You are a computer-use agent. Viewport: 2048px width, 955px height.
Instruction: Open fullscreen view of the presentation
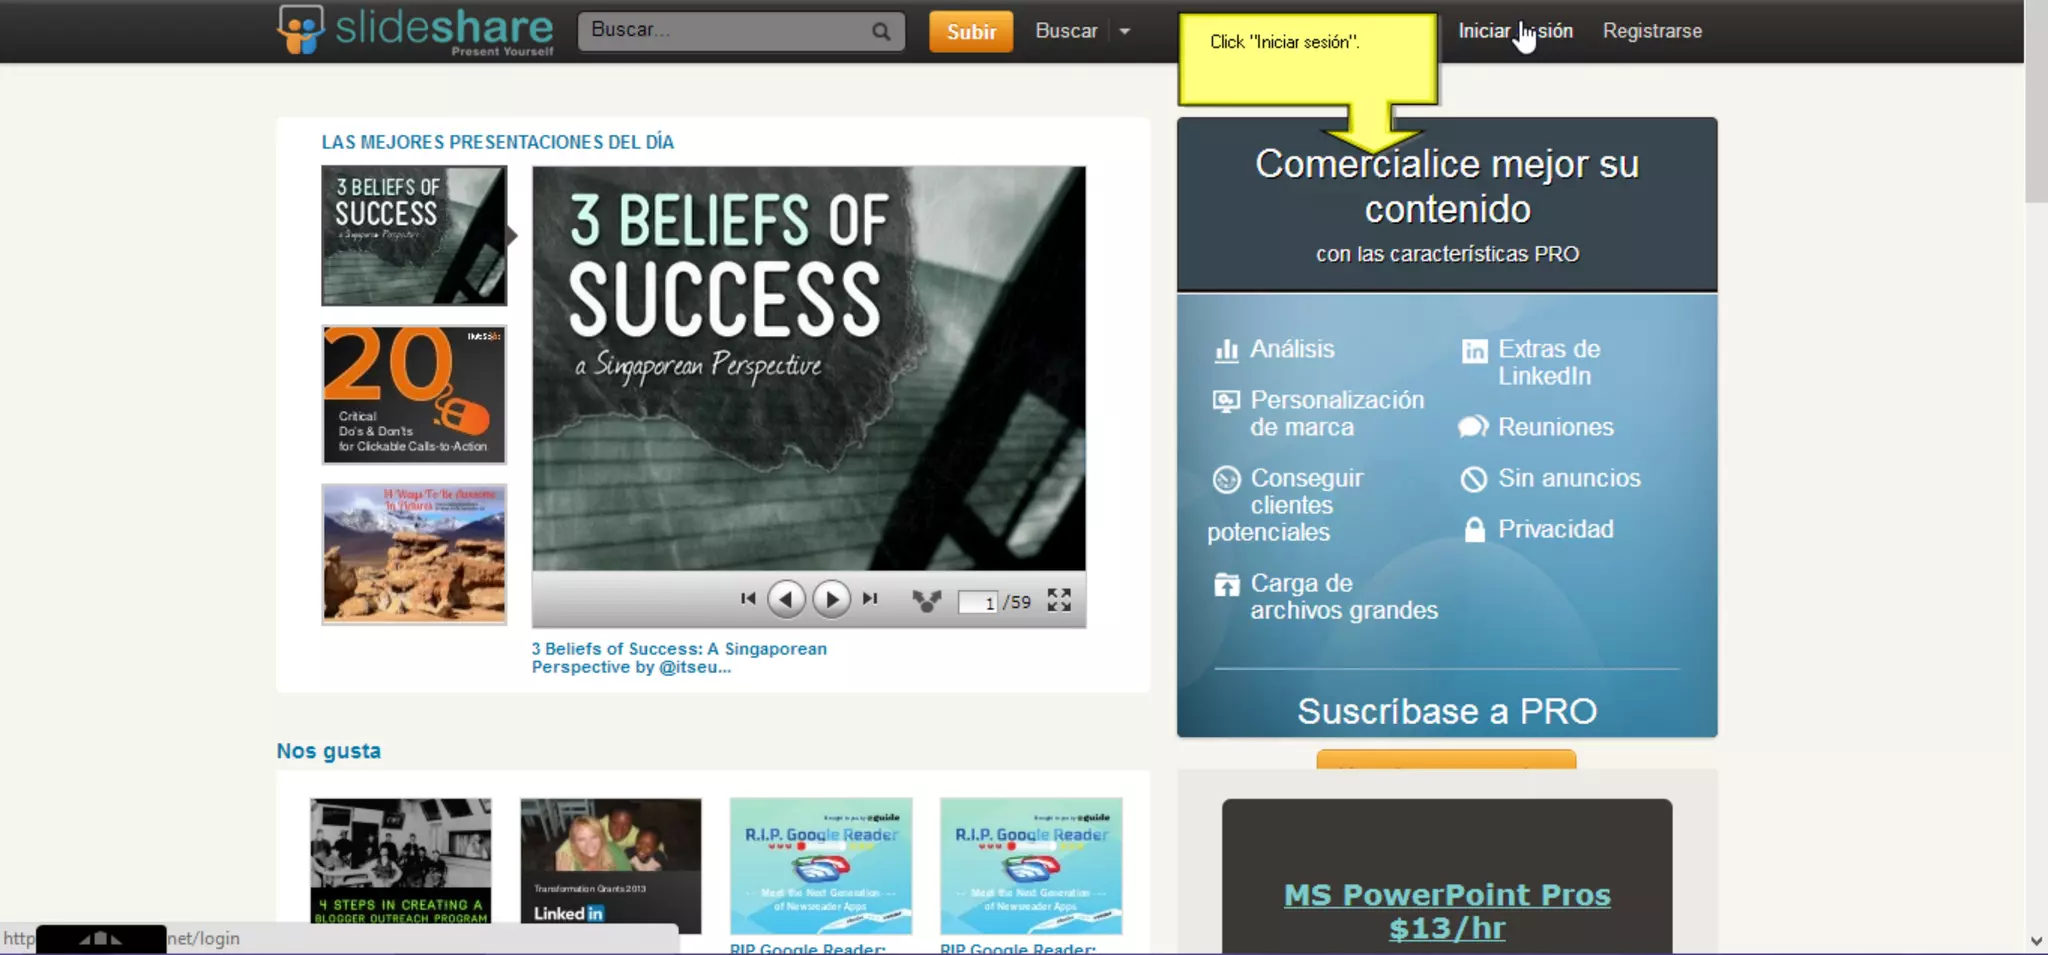(x=1059, y=599)
